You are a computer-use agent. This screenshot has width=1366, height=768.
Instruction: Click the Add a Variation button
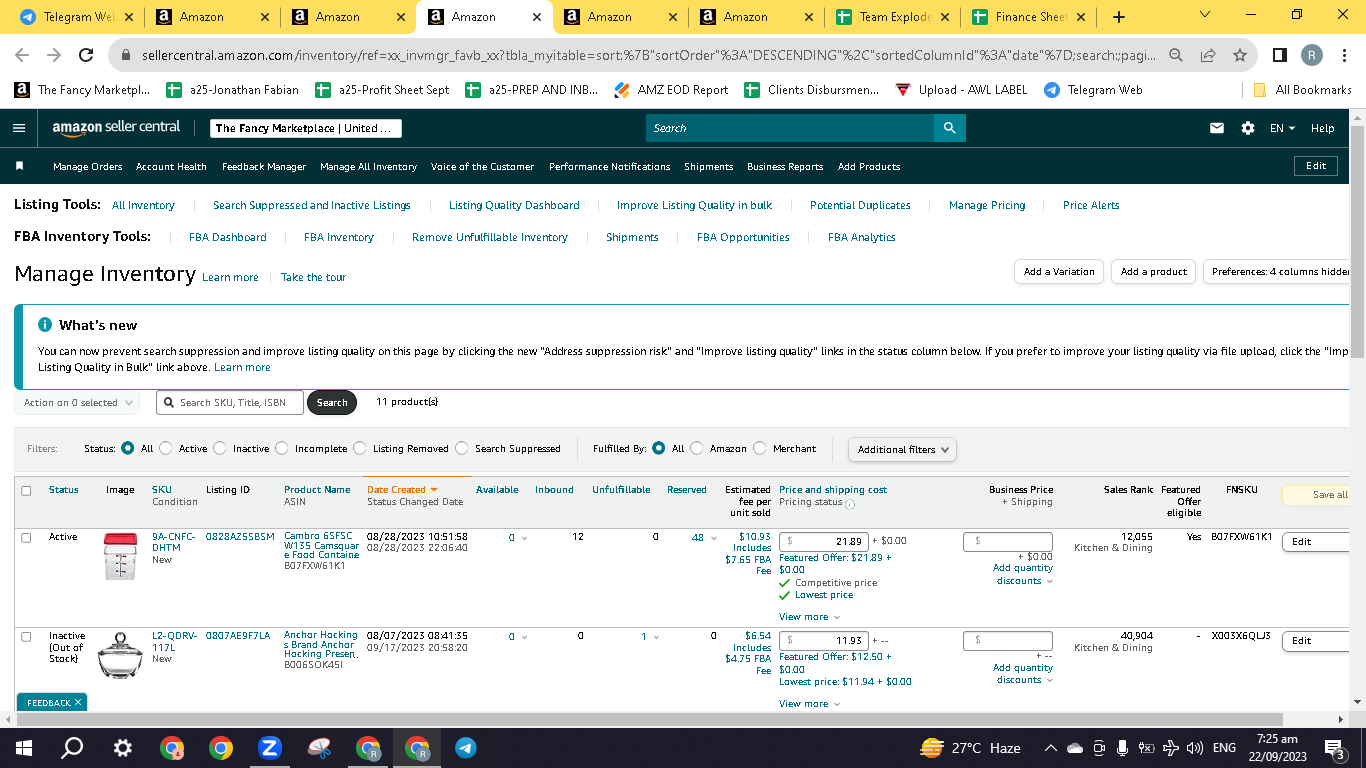coord(1059,272)
